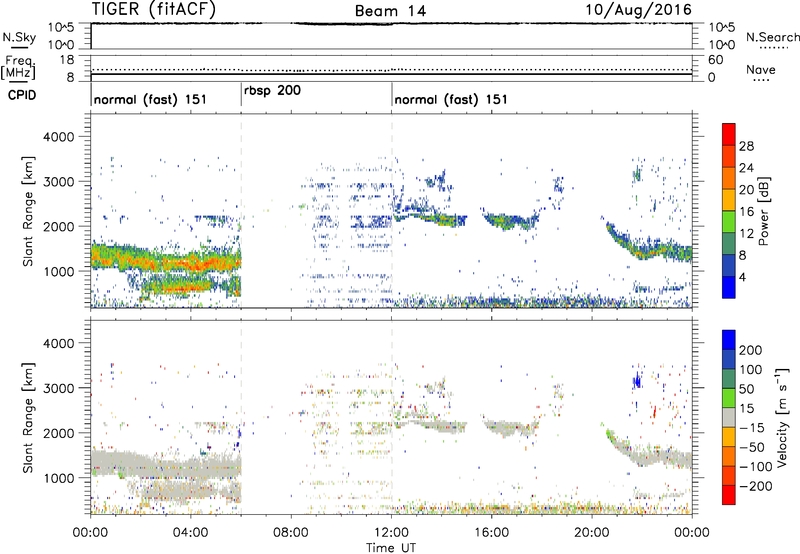
Task: Select the 4000 tick in the power panel
Action: 58,137
